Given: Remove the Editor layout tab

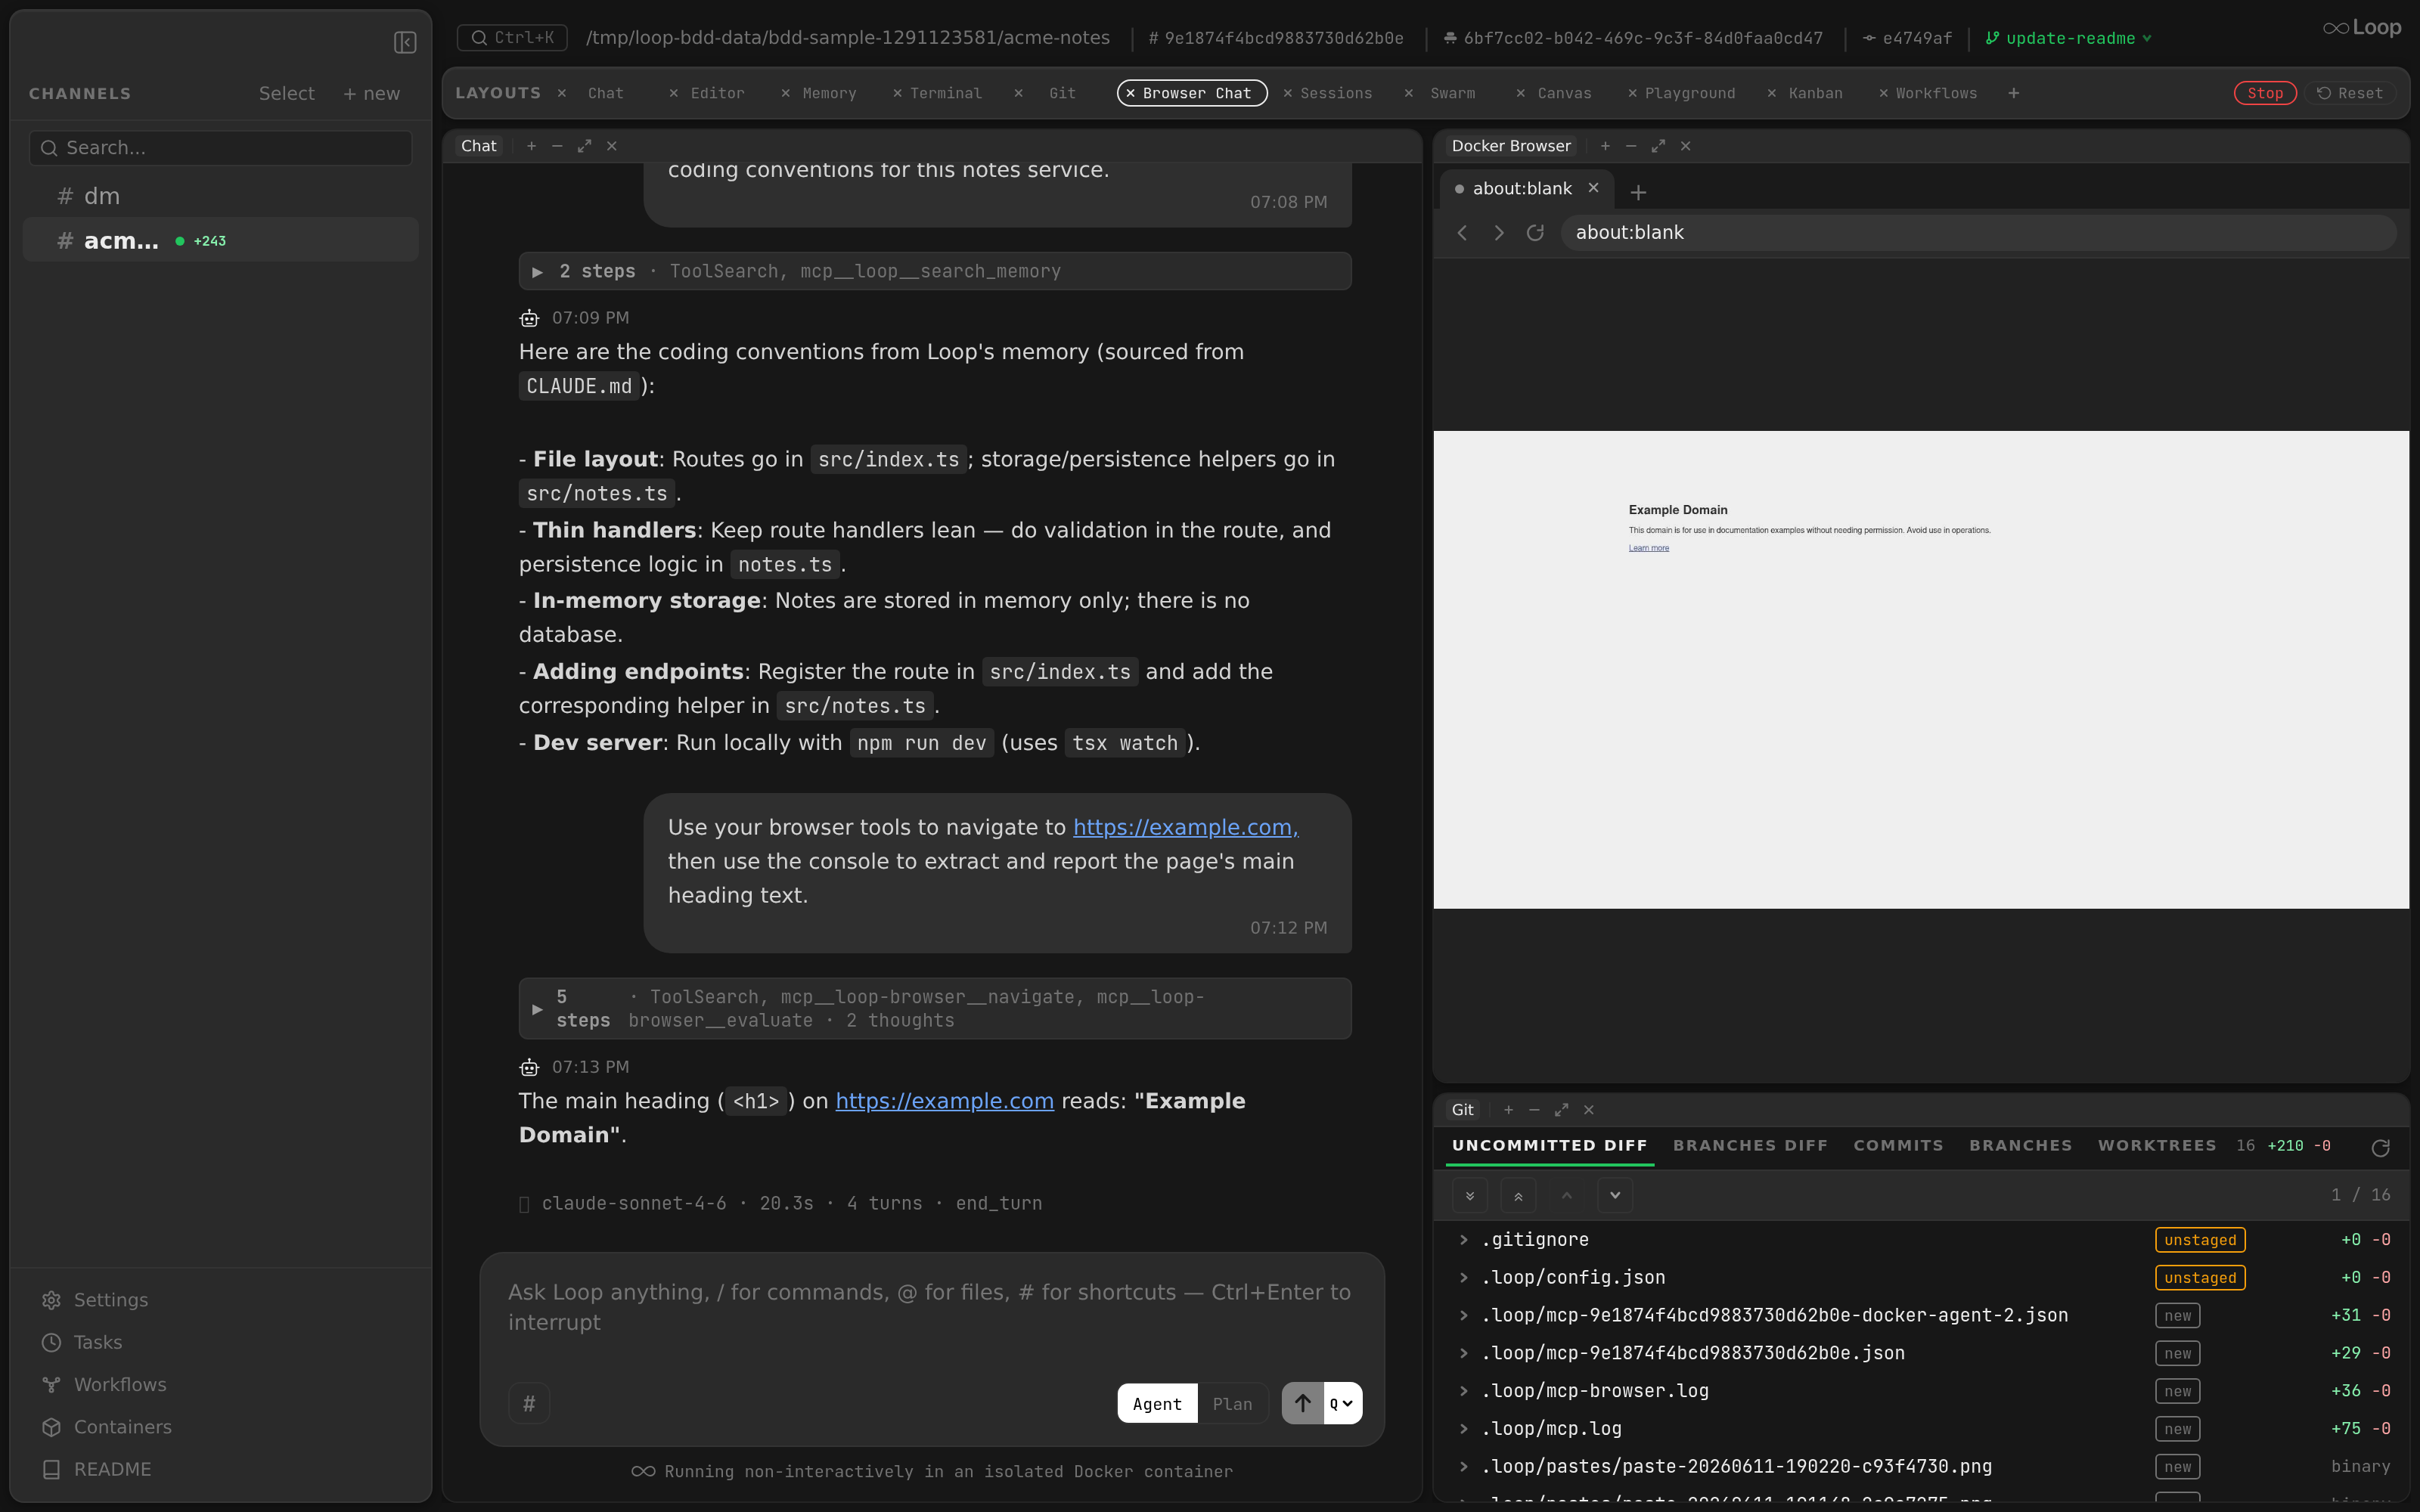Looking at the screenshot, I should (x=673, y=93).
